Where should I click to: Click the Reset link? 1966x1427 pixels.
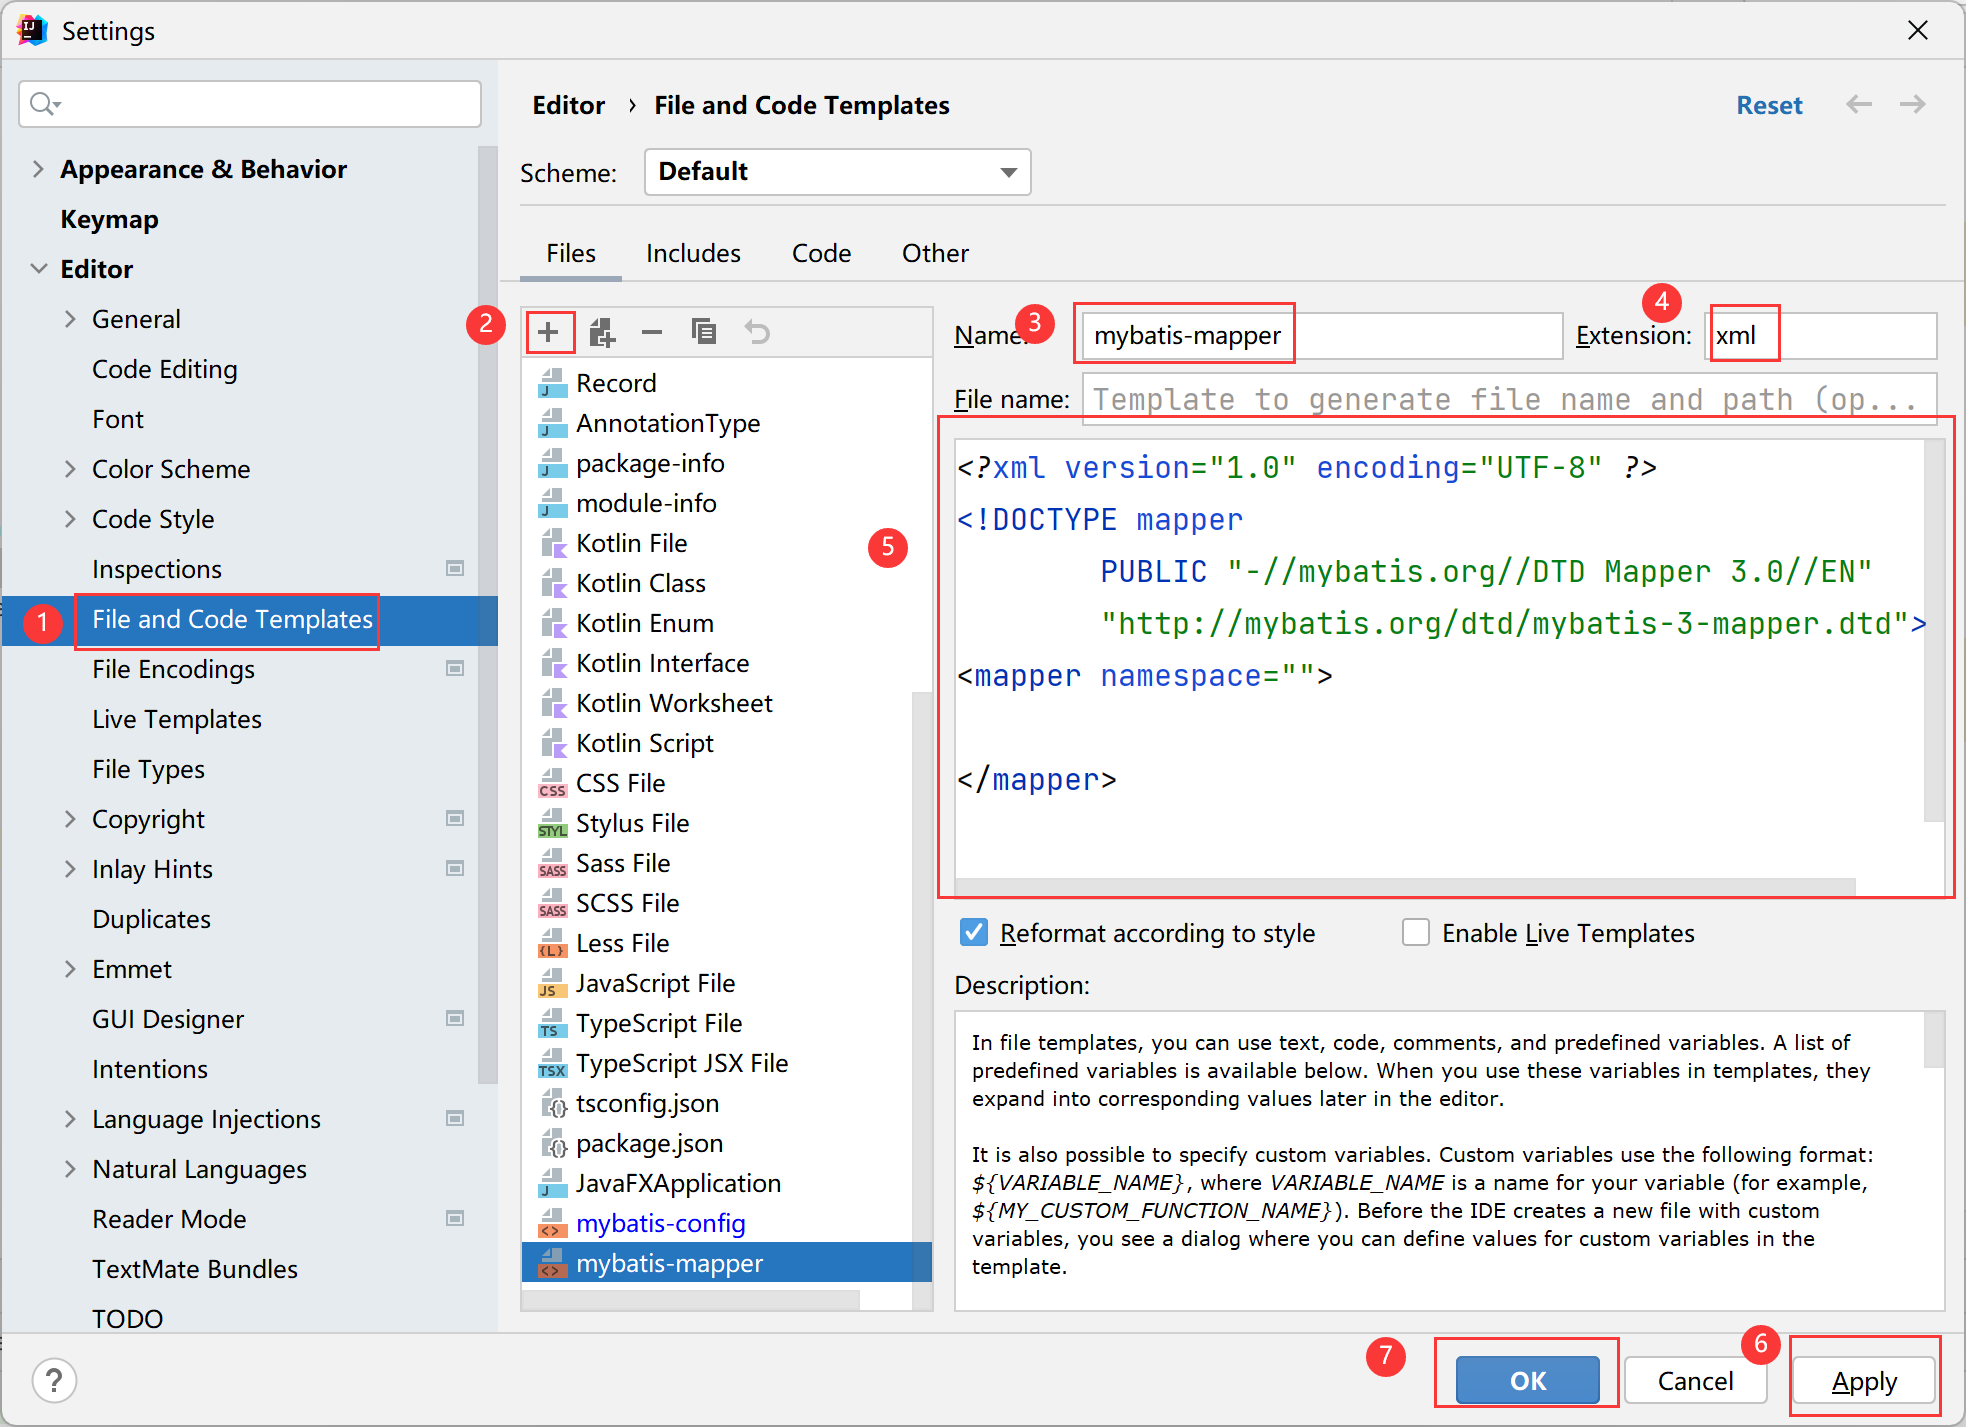click(1769, 105)
